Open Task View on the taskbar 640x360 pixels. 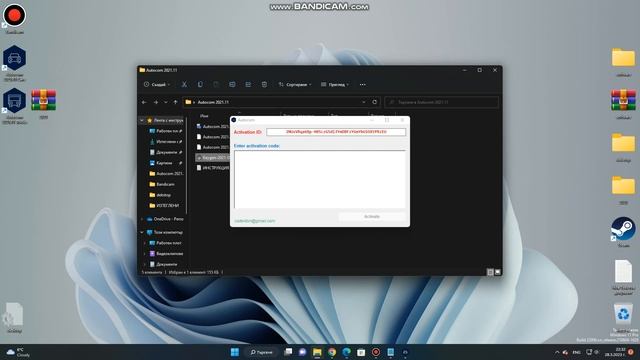click(288, 352)
